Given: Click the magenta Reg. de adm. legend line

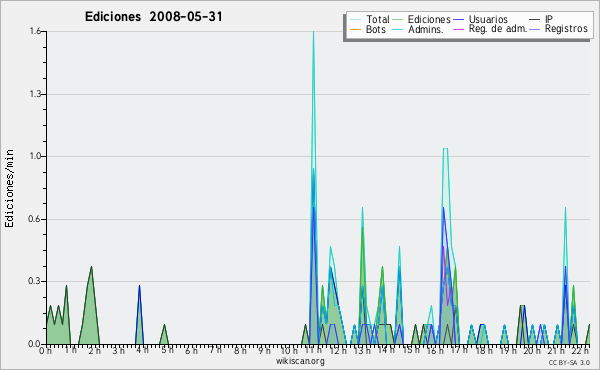Looking at the screenshot, I should [x=458, y=29].
